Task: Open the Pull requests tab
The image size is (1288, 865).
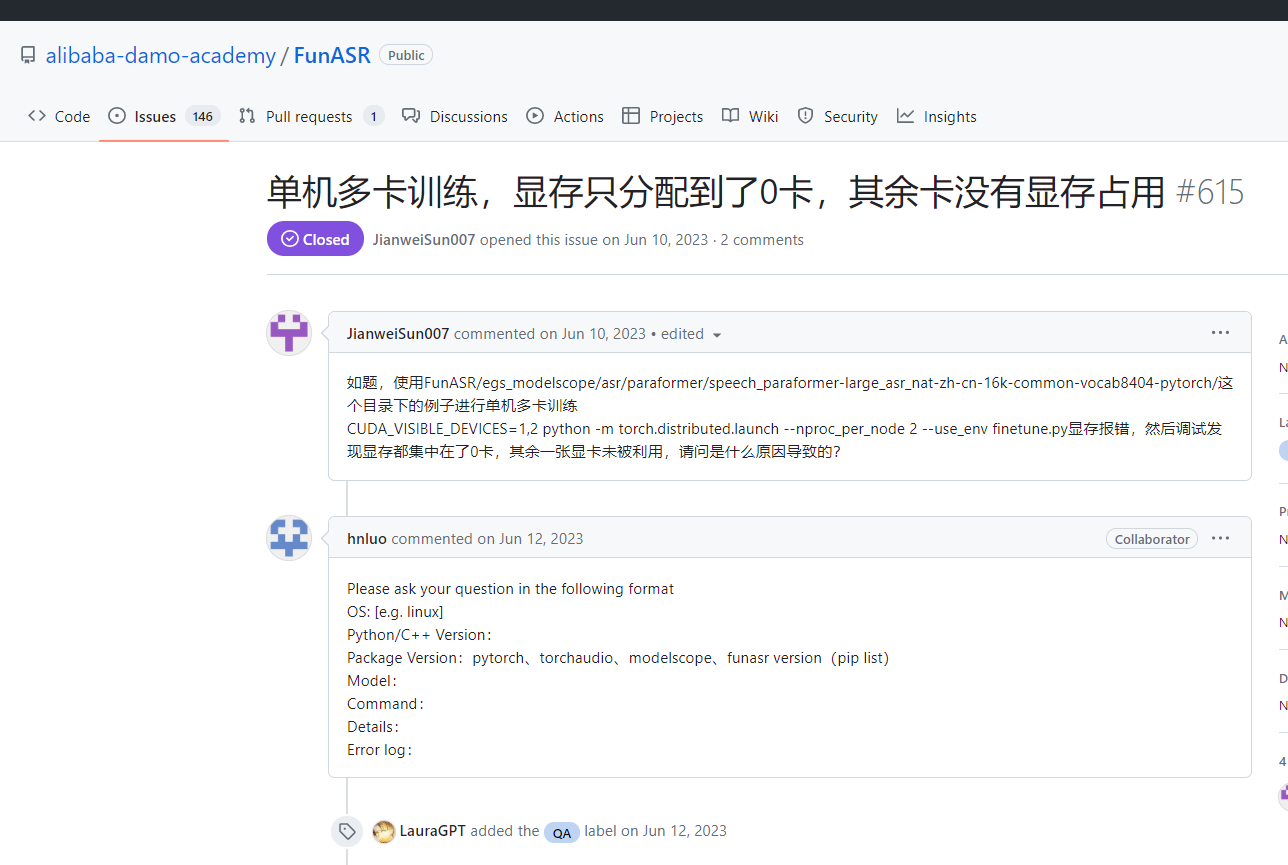Action: coord(311,116)
